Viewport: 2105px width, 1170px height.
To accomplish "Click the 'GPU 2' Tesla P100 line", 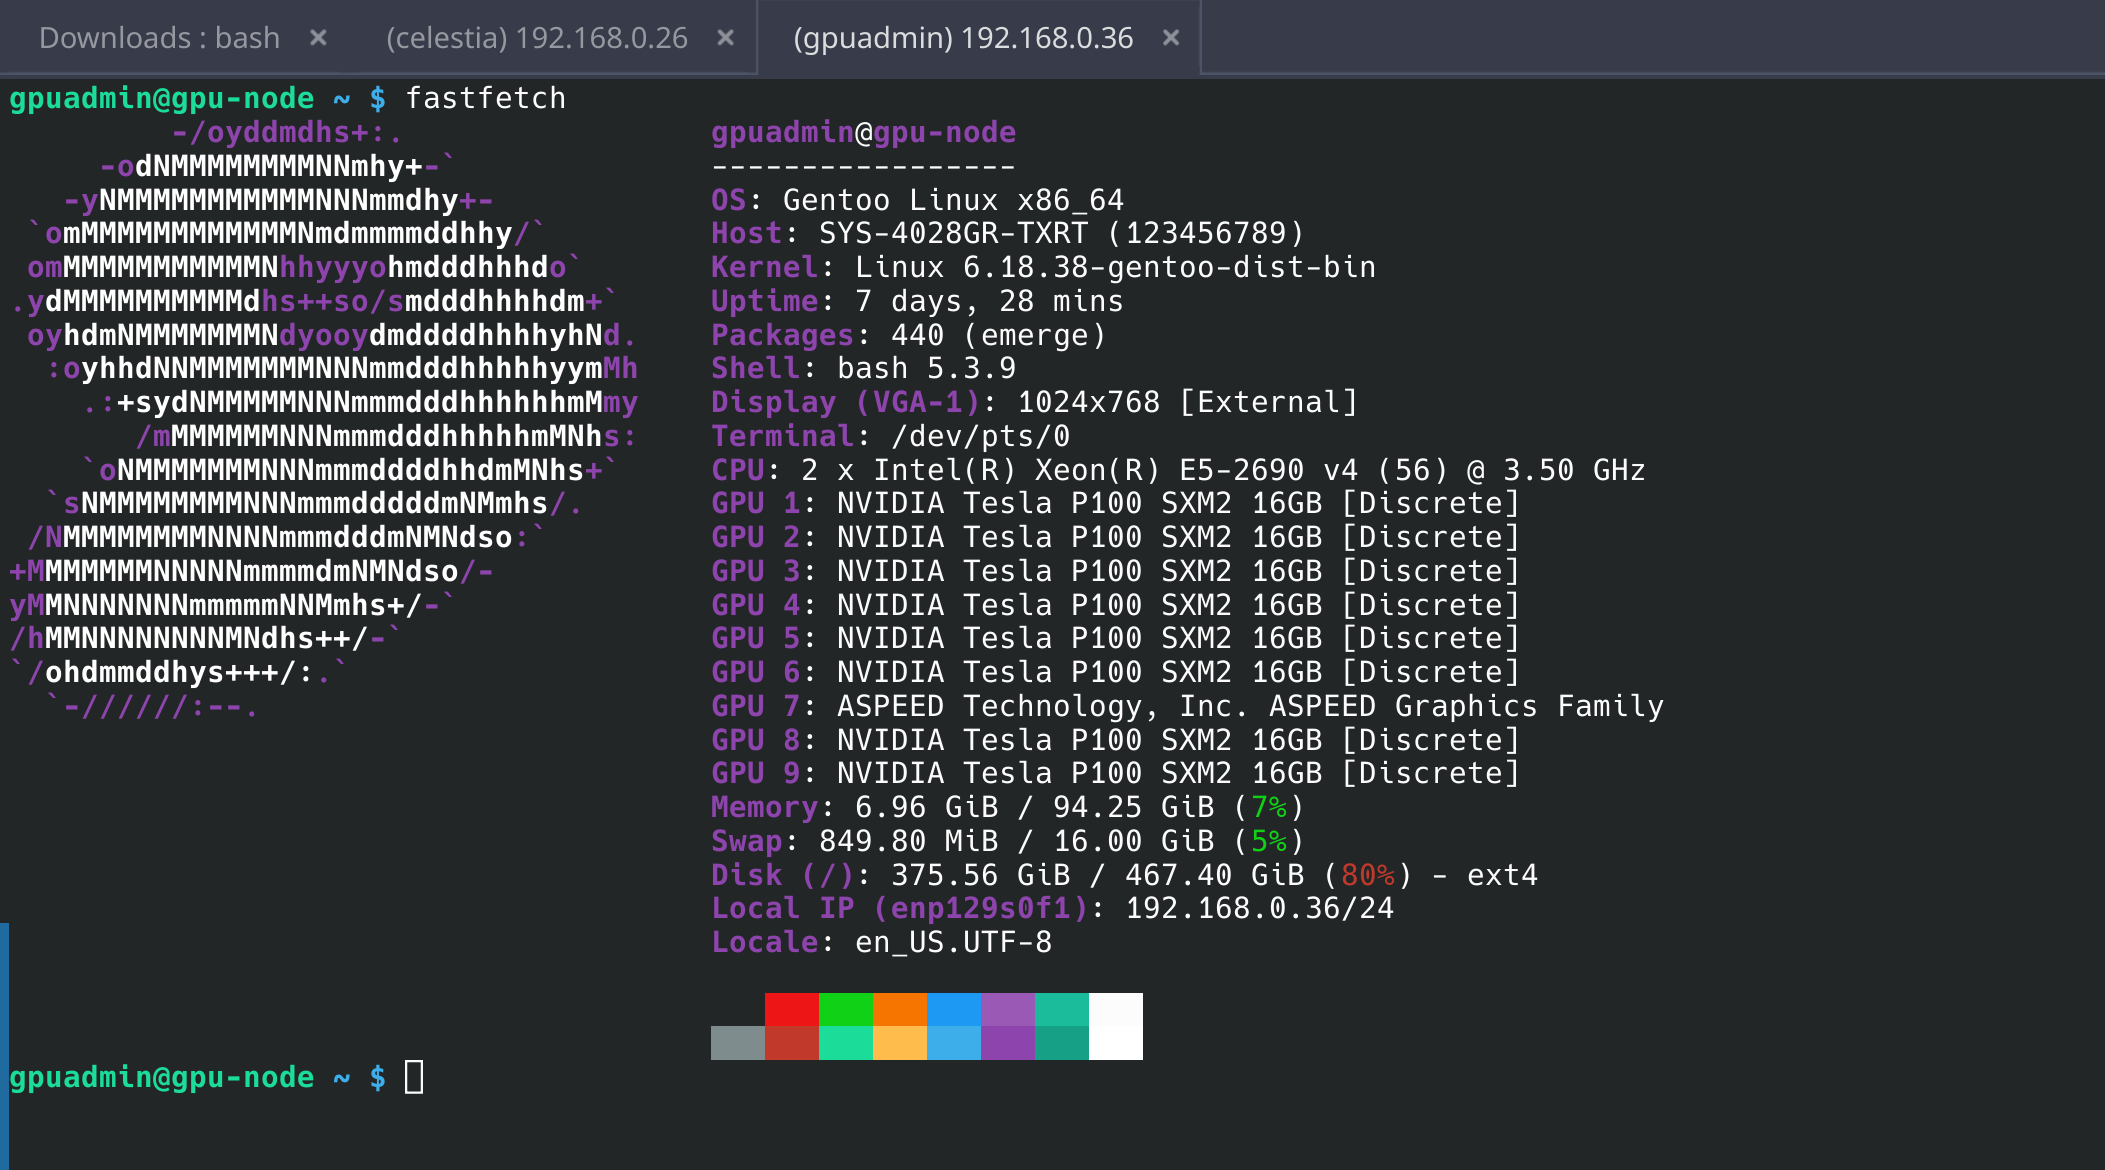I will point(1115,537).
